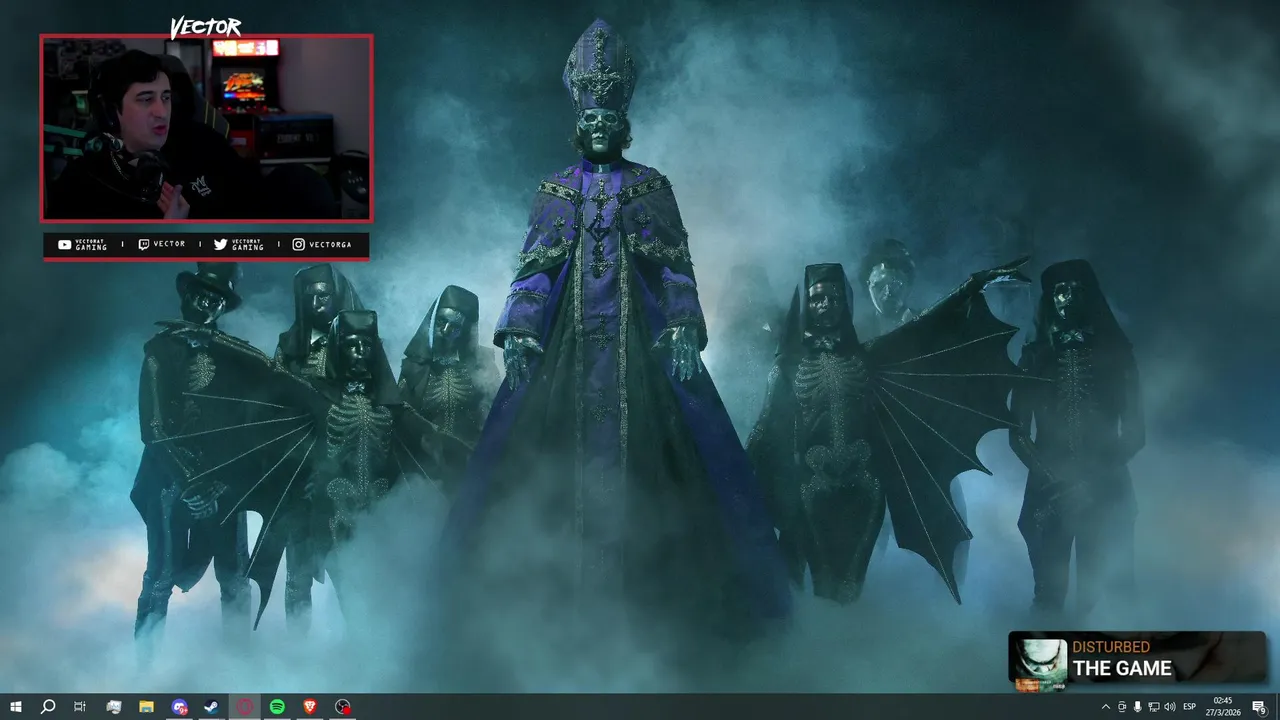The image size is (1280, 720).
Task: Open Brave browser from the taskbar
Action: pos(310,707)
